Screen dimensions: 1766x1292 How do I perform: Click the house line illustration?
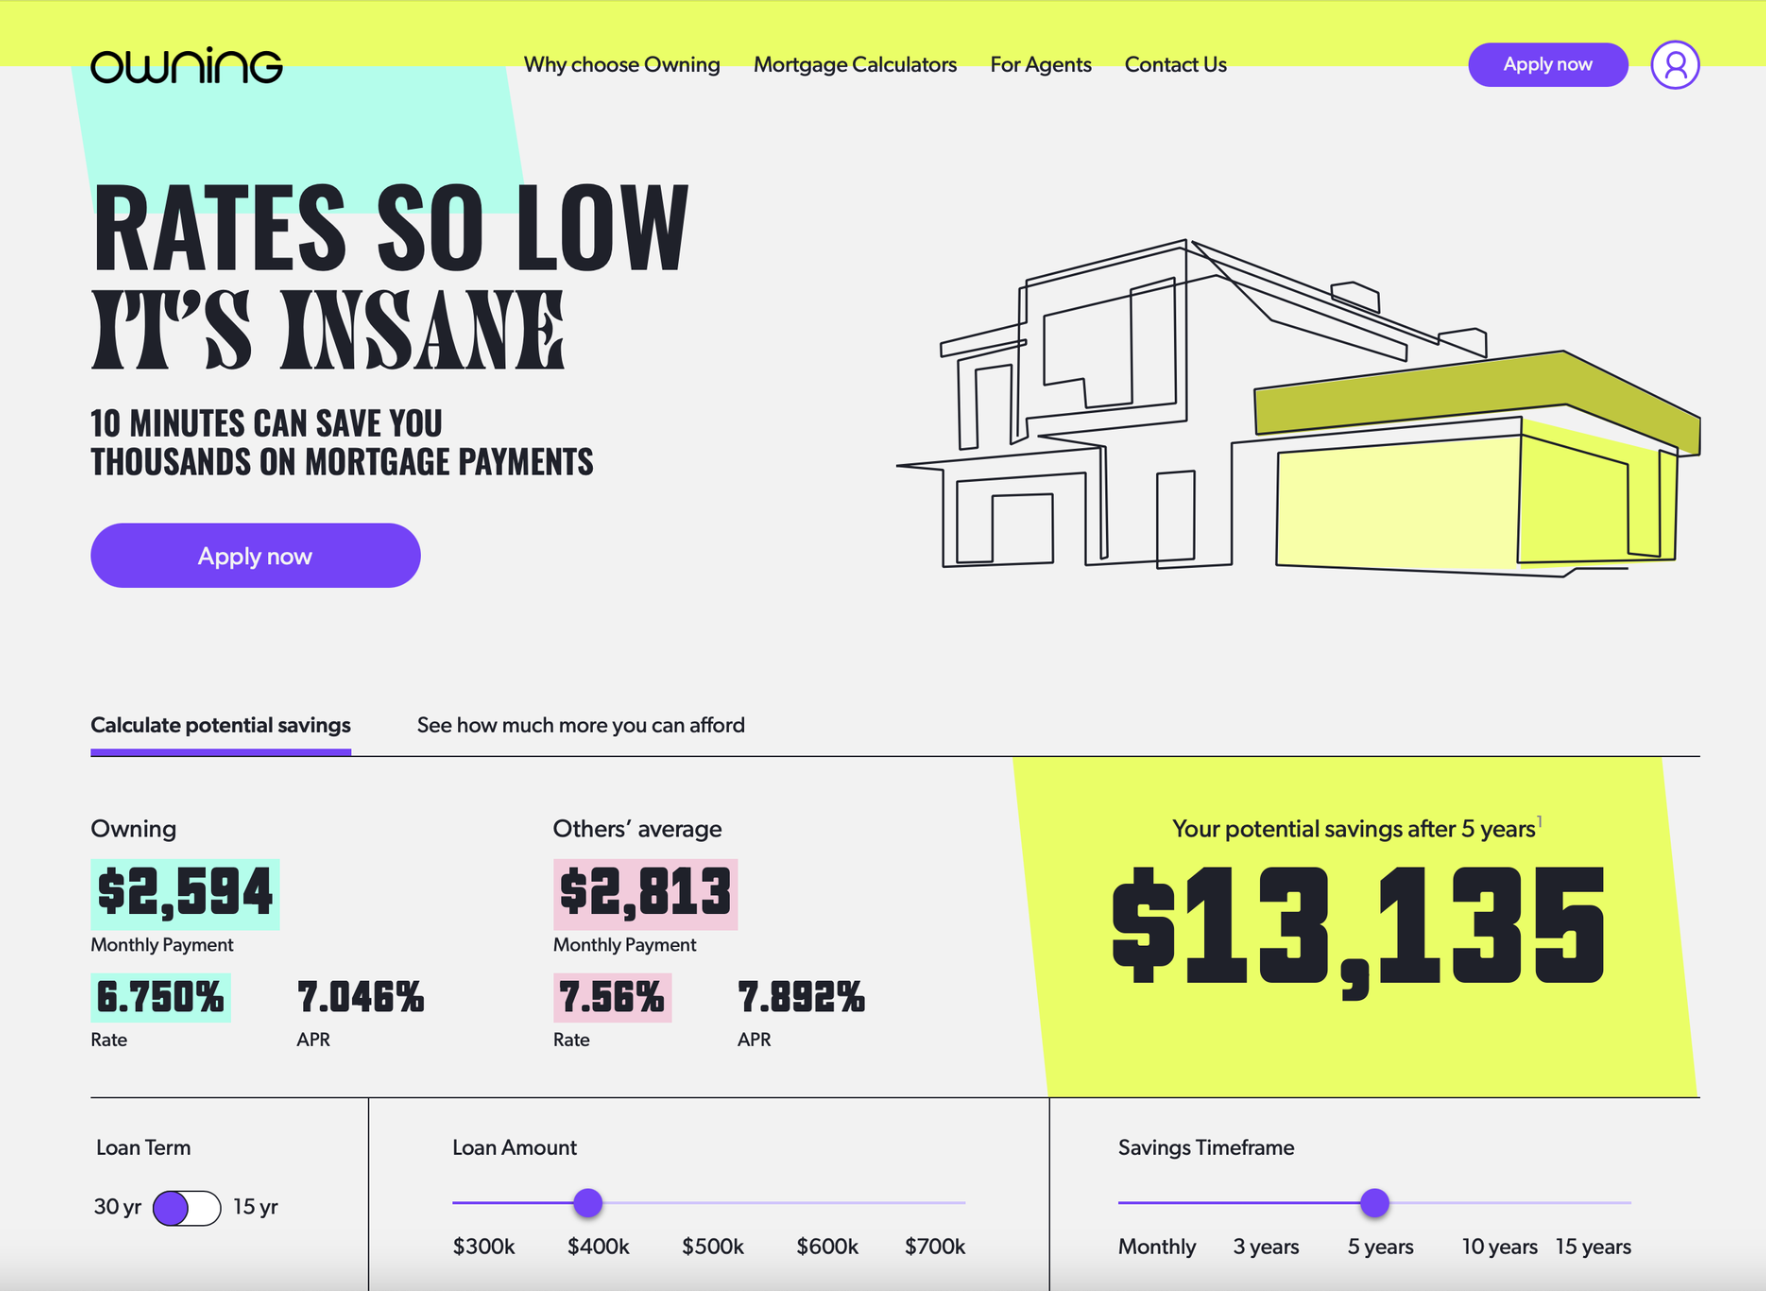1298,408
